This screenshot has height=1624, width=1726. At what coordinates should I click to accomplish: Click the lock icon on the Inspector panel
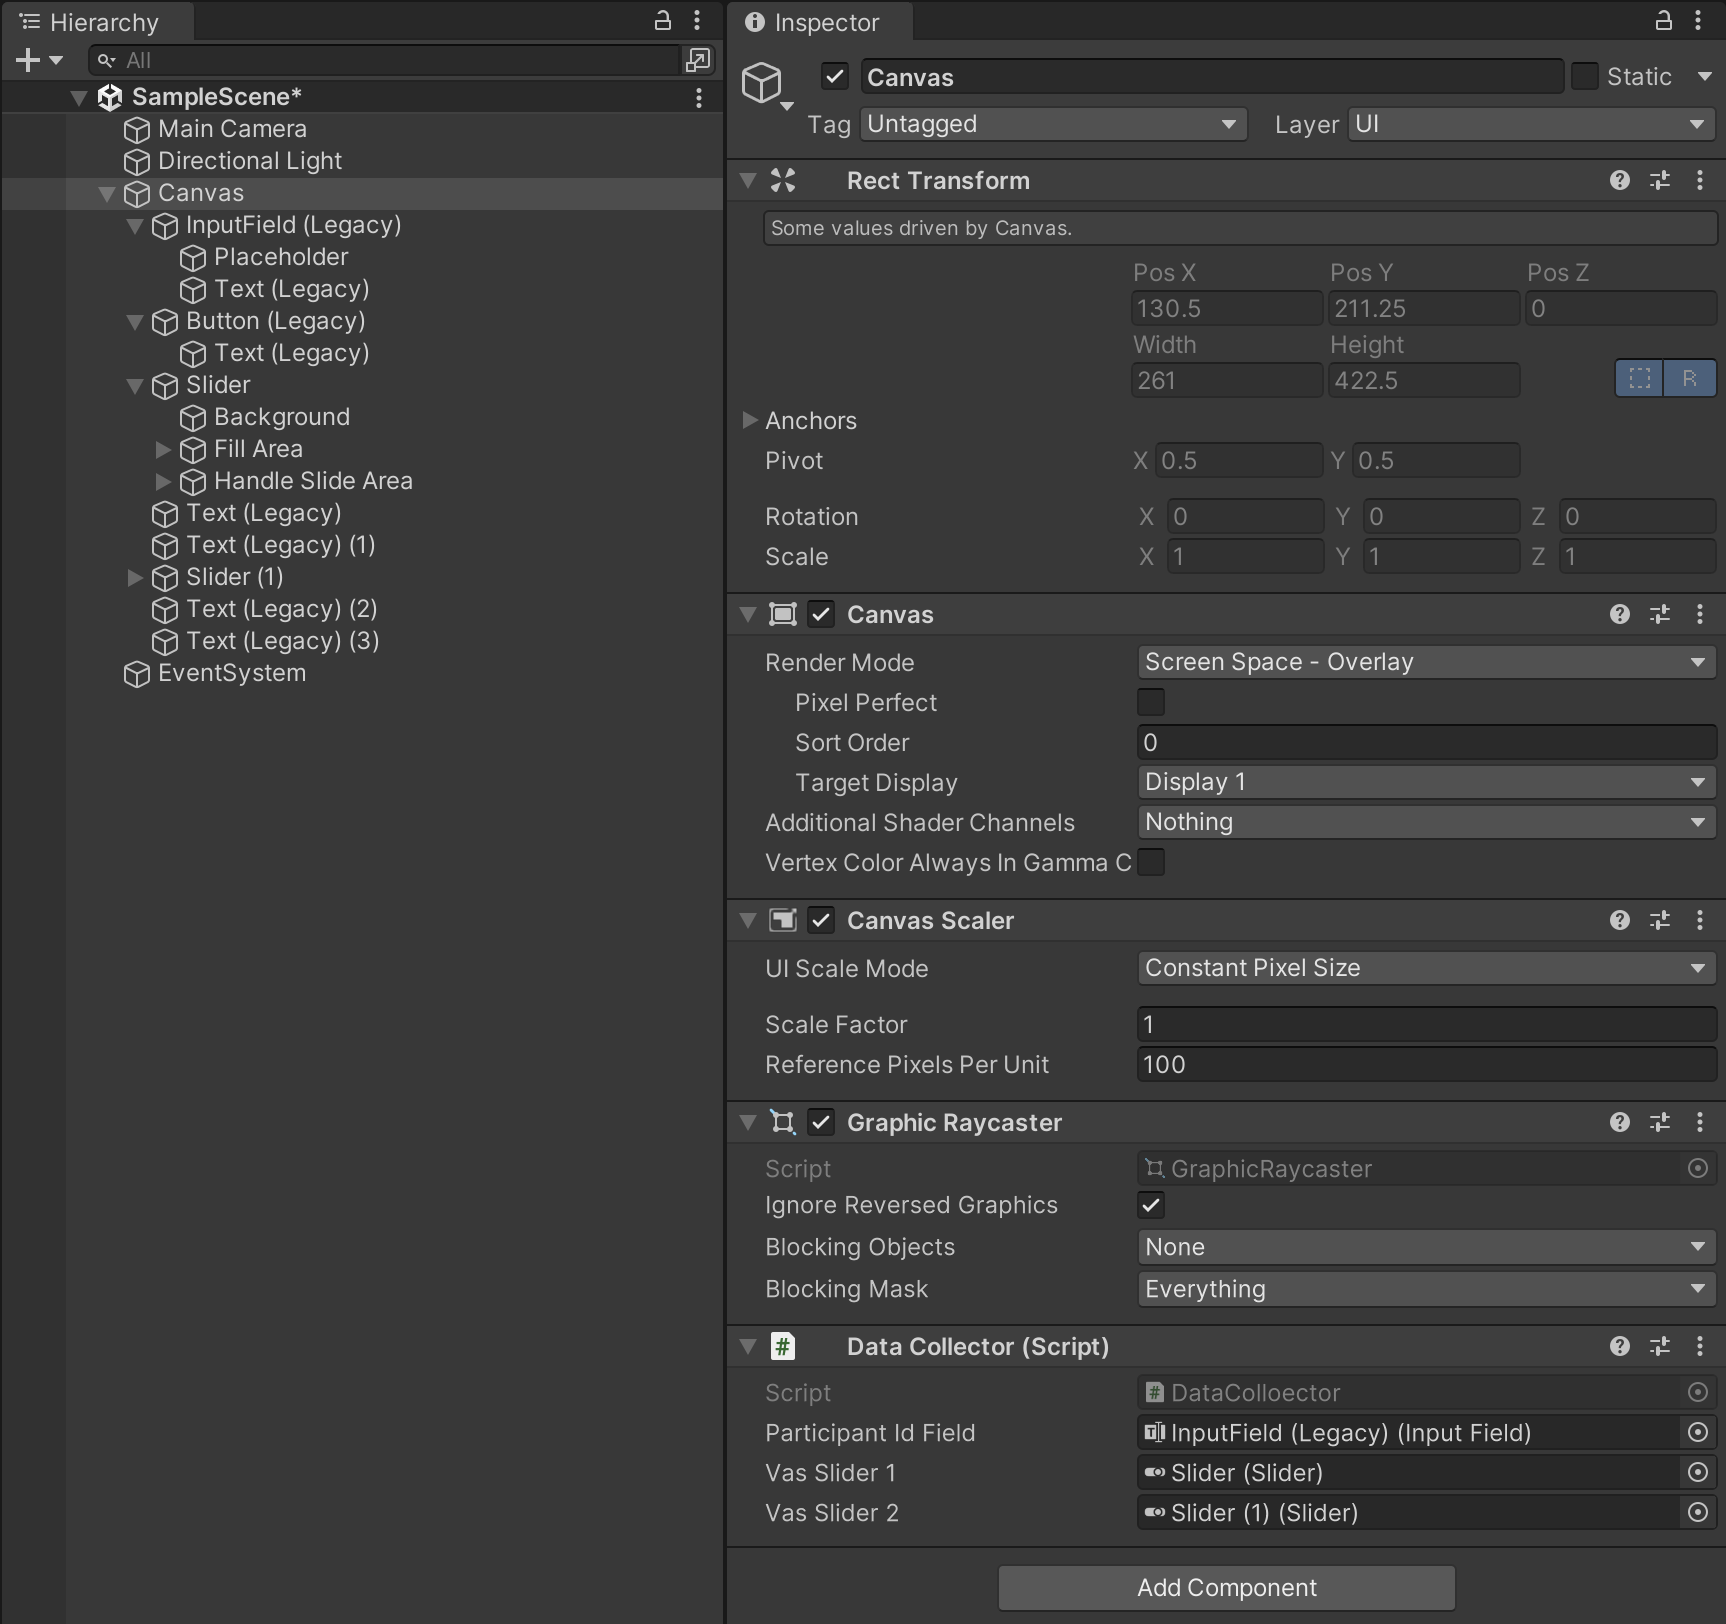click(1663, 21)
